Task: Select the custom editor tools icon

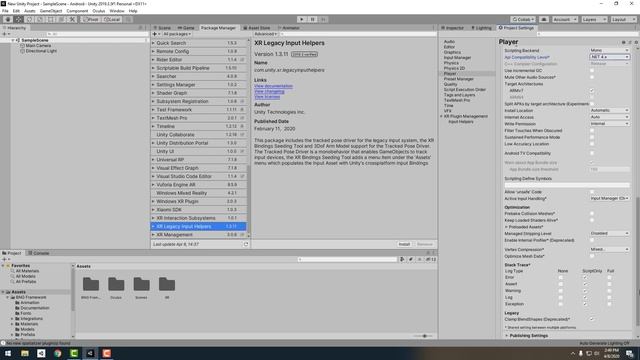Action: click(72, 19)
